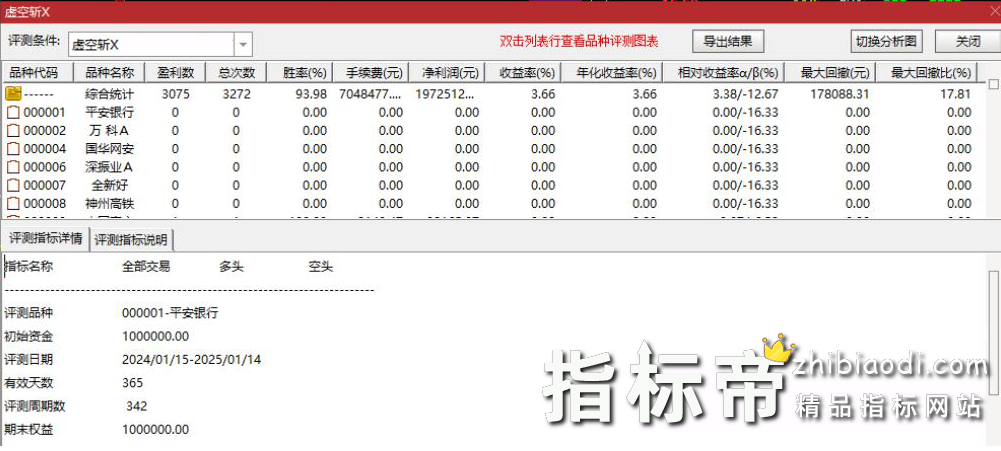Click the 有效天数 365 value
This screenshot has height=451, width=1001.
click(x=133, y=383)
